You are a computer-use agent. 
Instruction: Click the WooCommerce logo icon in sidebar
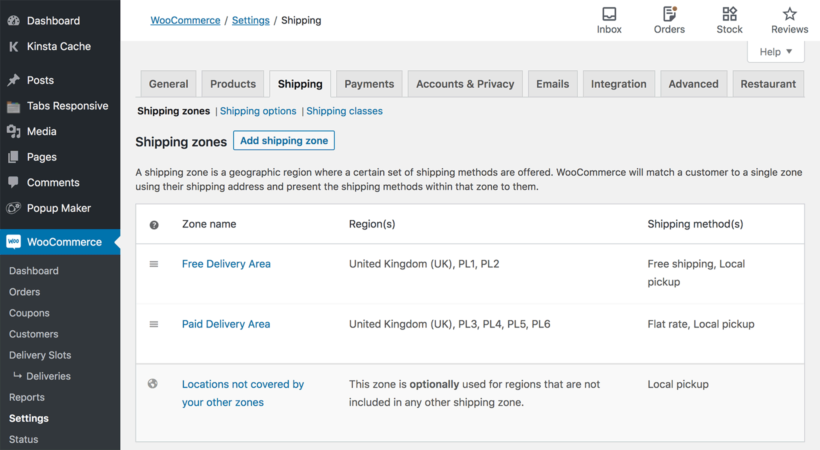pos(14,242)
